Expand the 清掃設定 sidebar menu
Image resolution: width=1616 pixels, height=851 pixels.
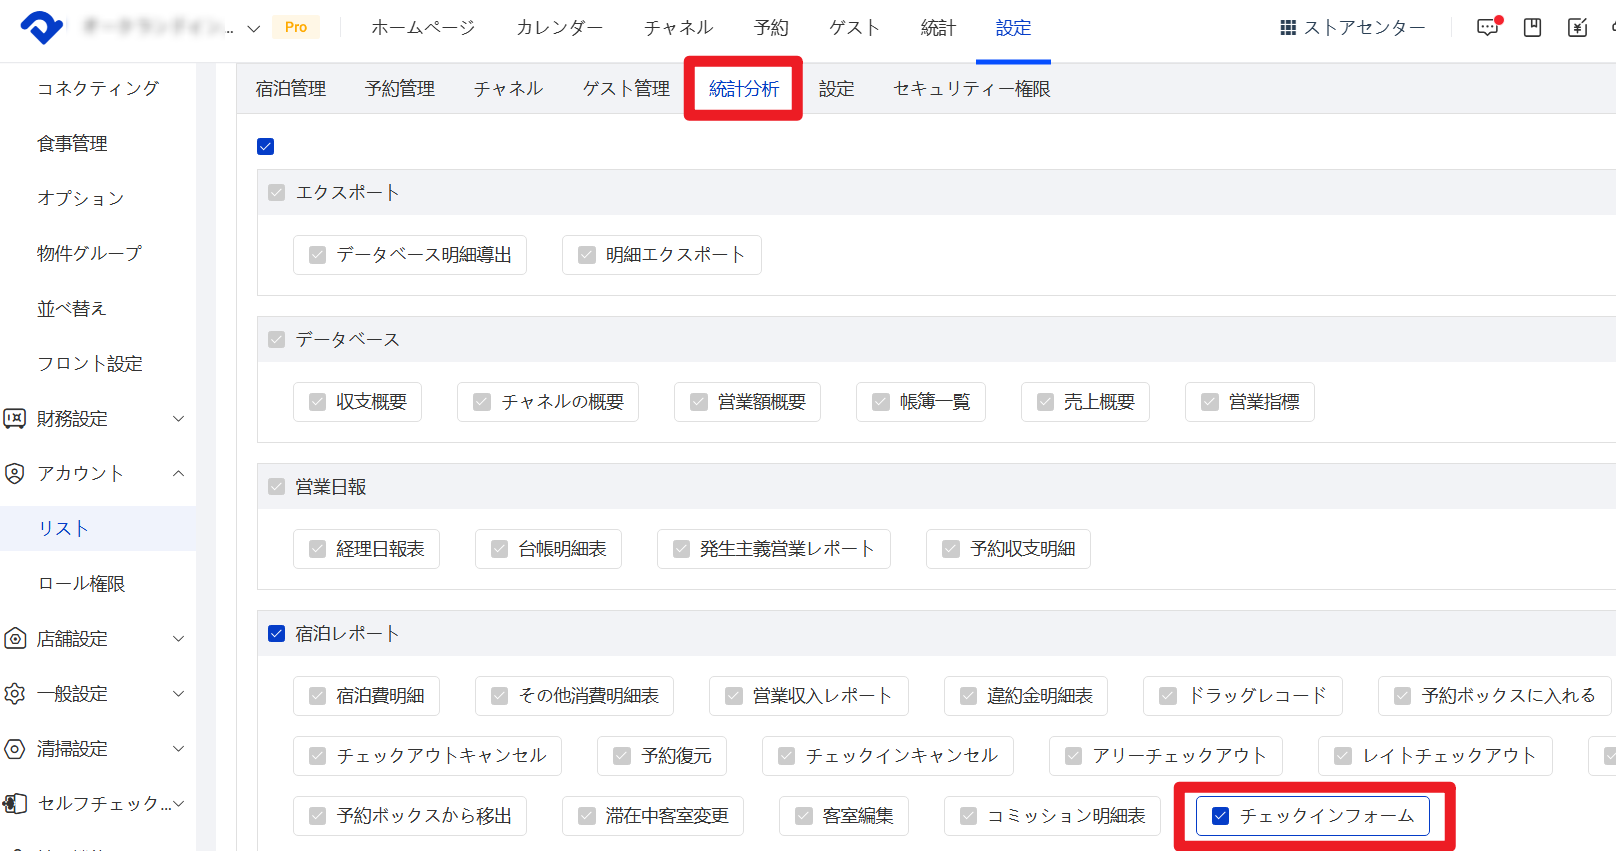178,749
